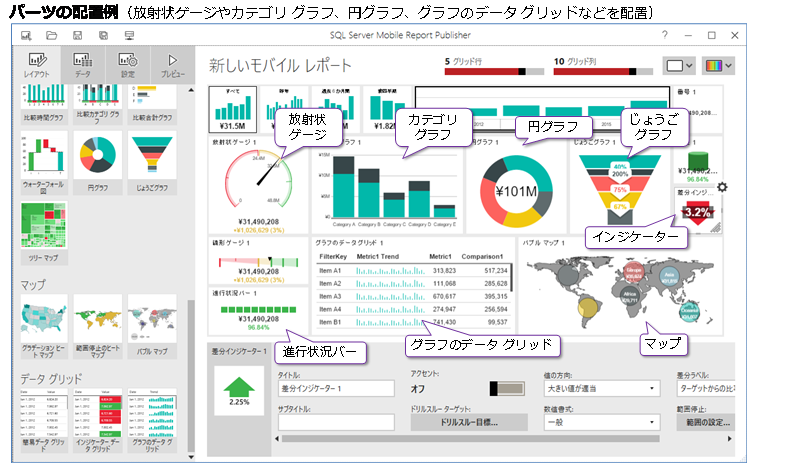
Task: Choose the バブル マップ gallery element
Action: [x=152, y=326]
